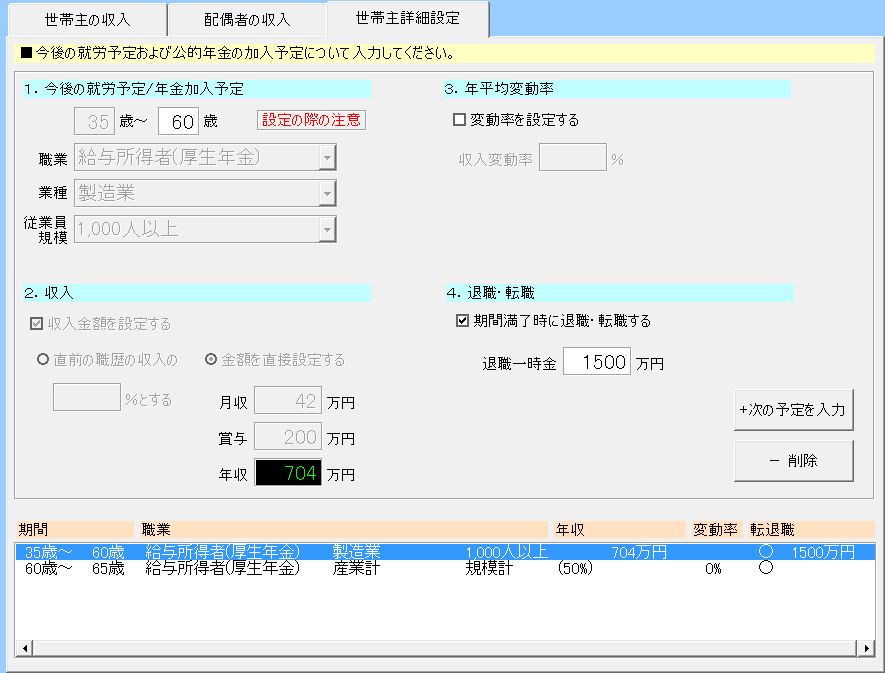Switch to the 世帯主の収入 tab
The width and height of the screenshot is (885, 673).
pyautogui.click(x=88, y=20)
